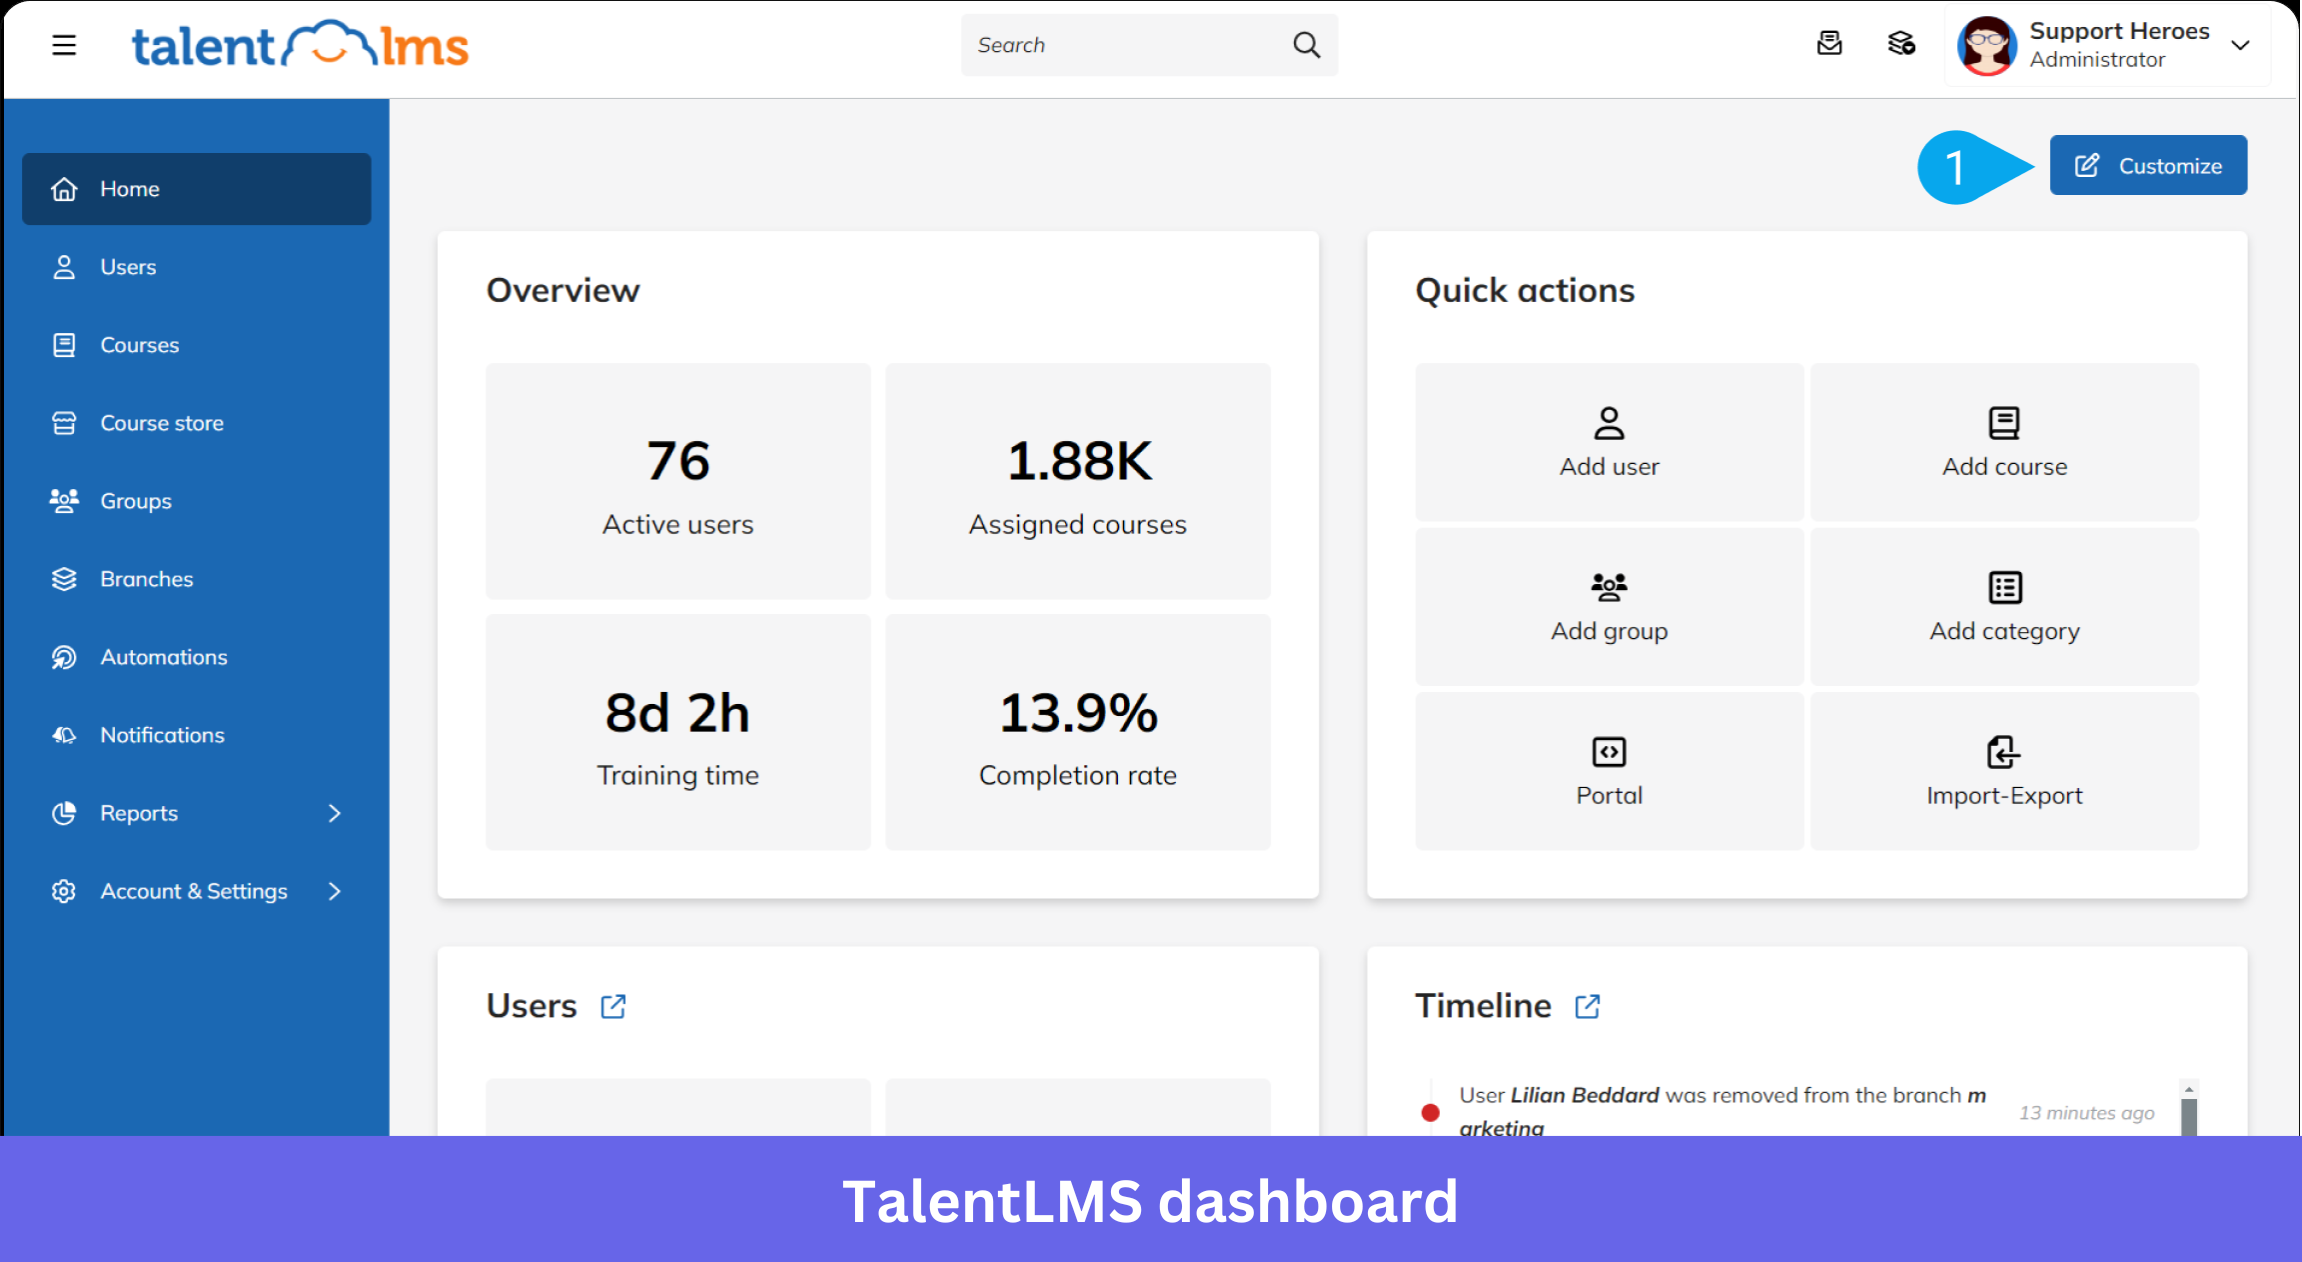Click the Branches layers icon in sidebar
The width and height of the screenshot is (2302, 1262).
64,579
